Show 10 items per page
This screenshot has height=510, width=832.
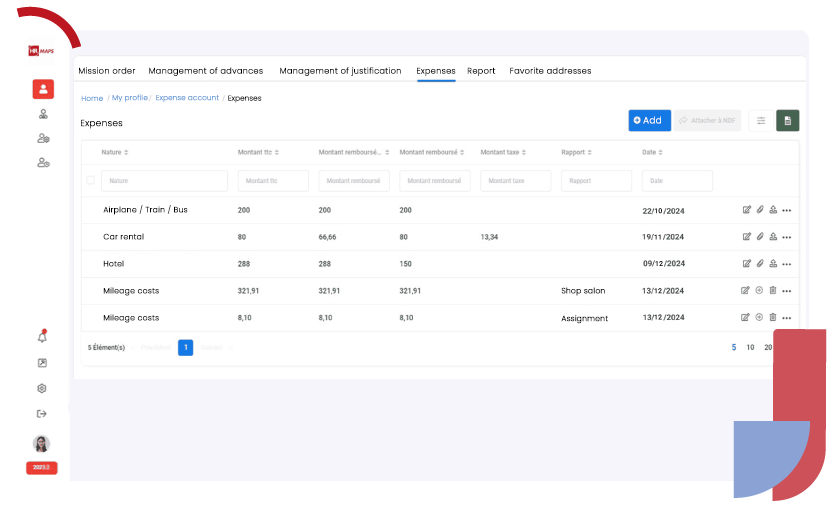[x=750, y=347]
